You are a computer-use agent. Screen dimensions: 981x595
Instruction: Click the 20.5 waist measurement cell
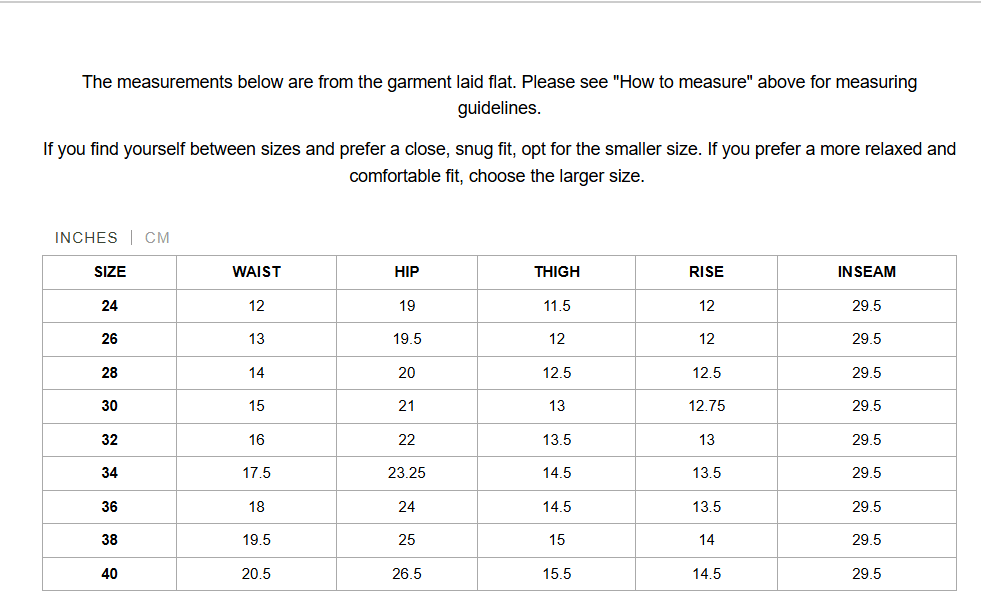tap(256, 574)
